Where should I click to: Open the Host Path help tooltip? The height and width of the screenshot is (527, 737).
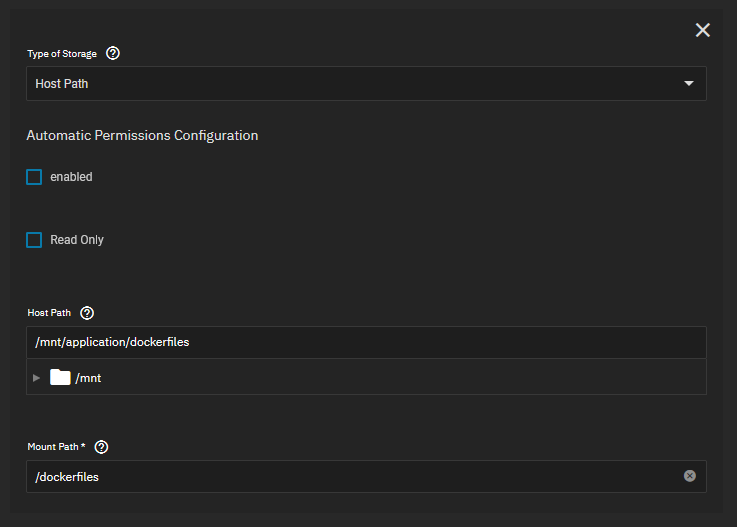click(87, 313)
